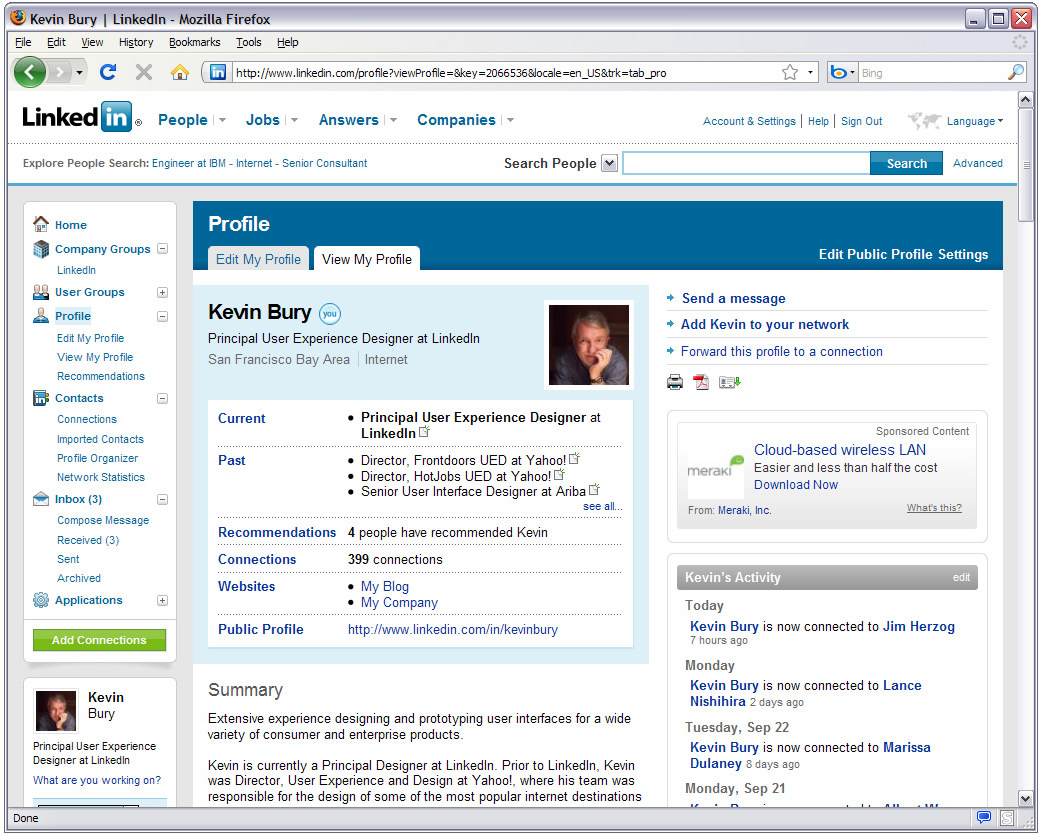The image size is (1042, 837).
Task: Click the LinkedIn site icon in the address bar
Action: click(x=217, y=72)
